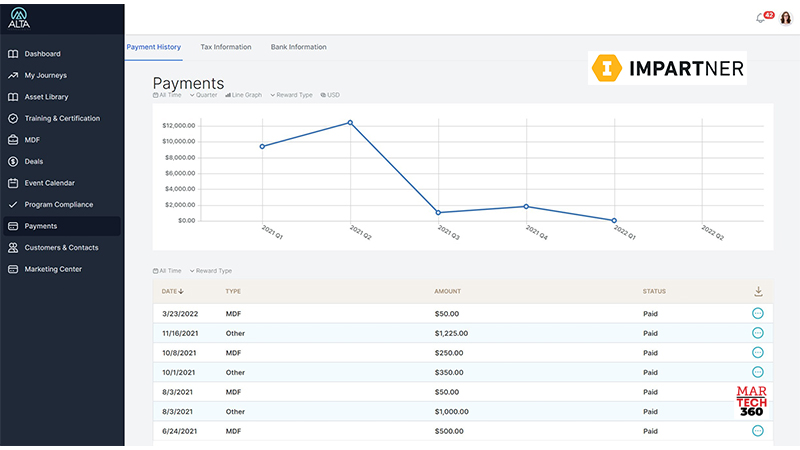Click the TYPE column header
The width and height of the screenshot is (800, 450).
pos(233,291)
